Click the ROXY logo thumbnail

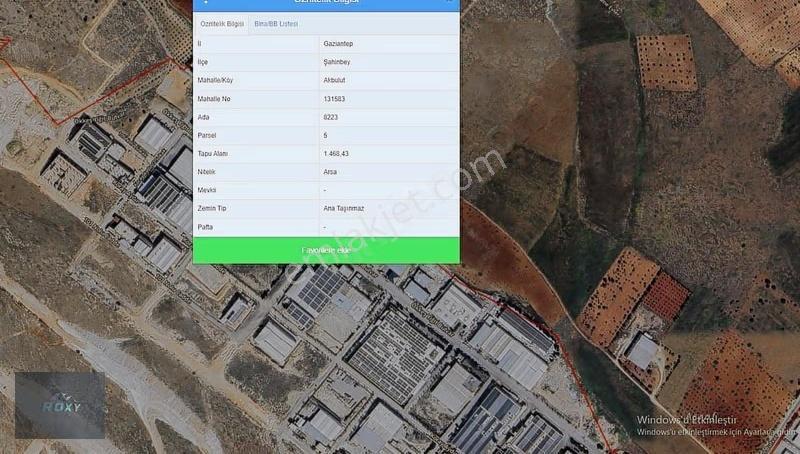[x=60, y=406]
